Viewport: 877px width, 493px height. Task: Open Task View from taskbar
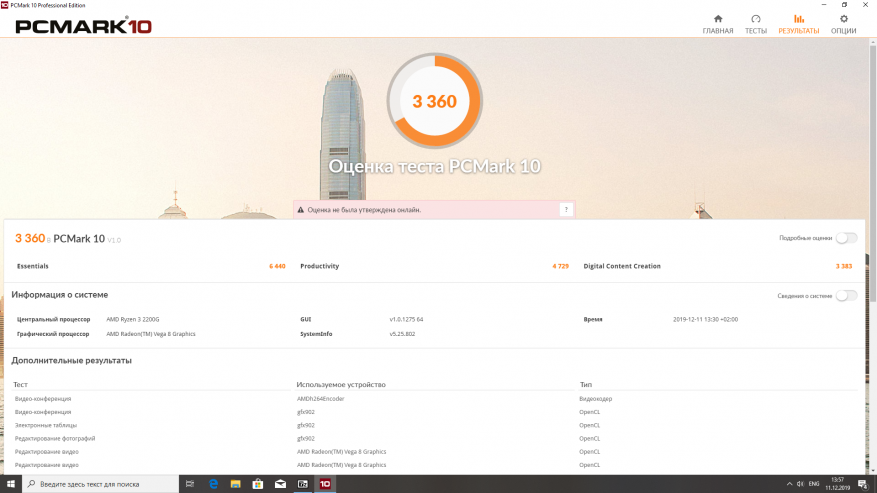pos(190,484)
